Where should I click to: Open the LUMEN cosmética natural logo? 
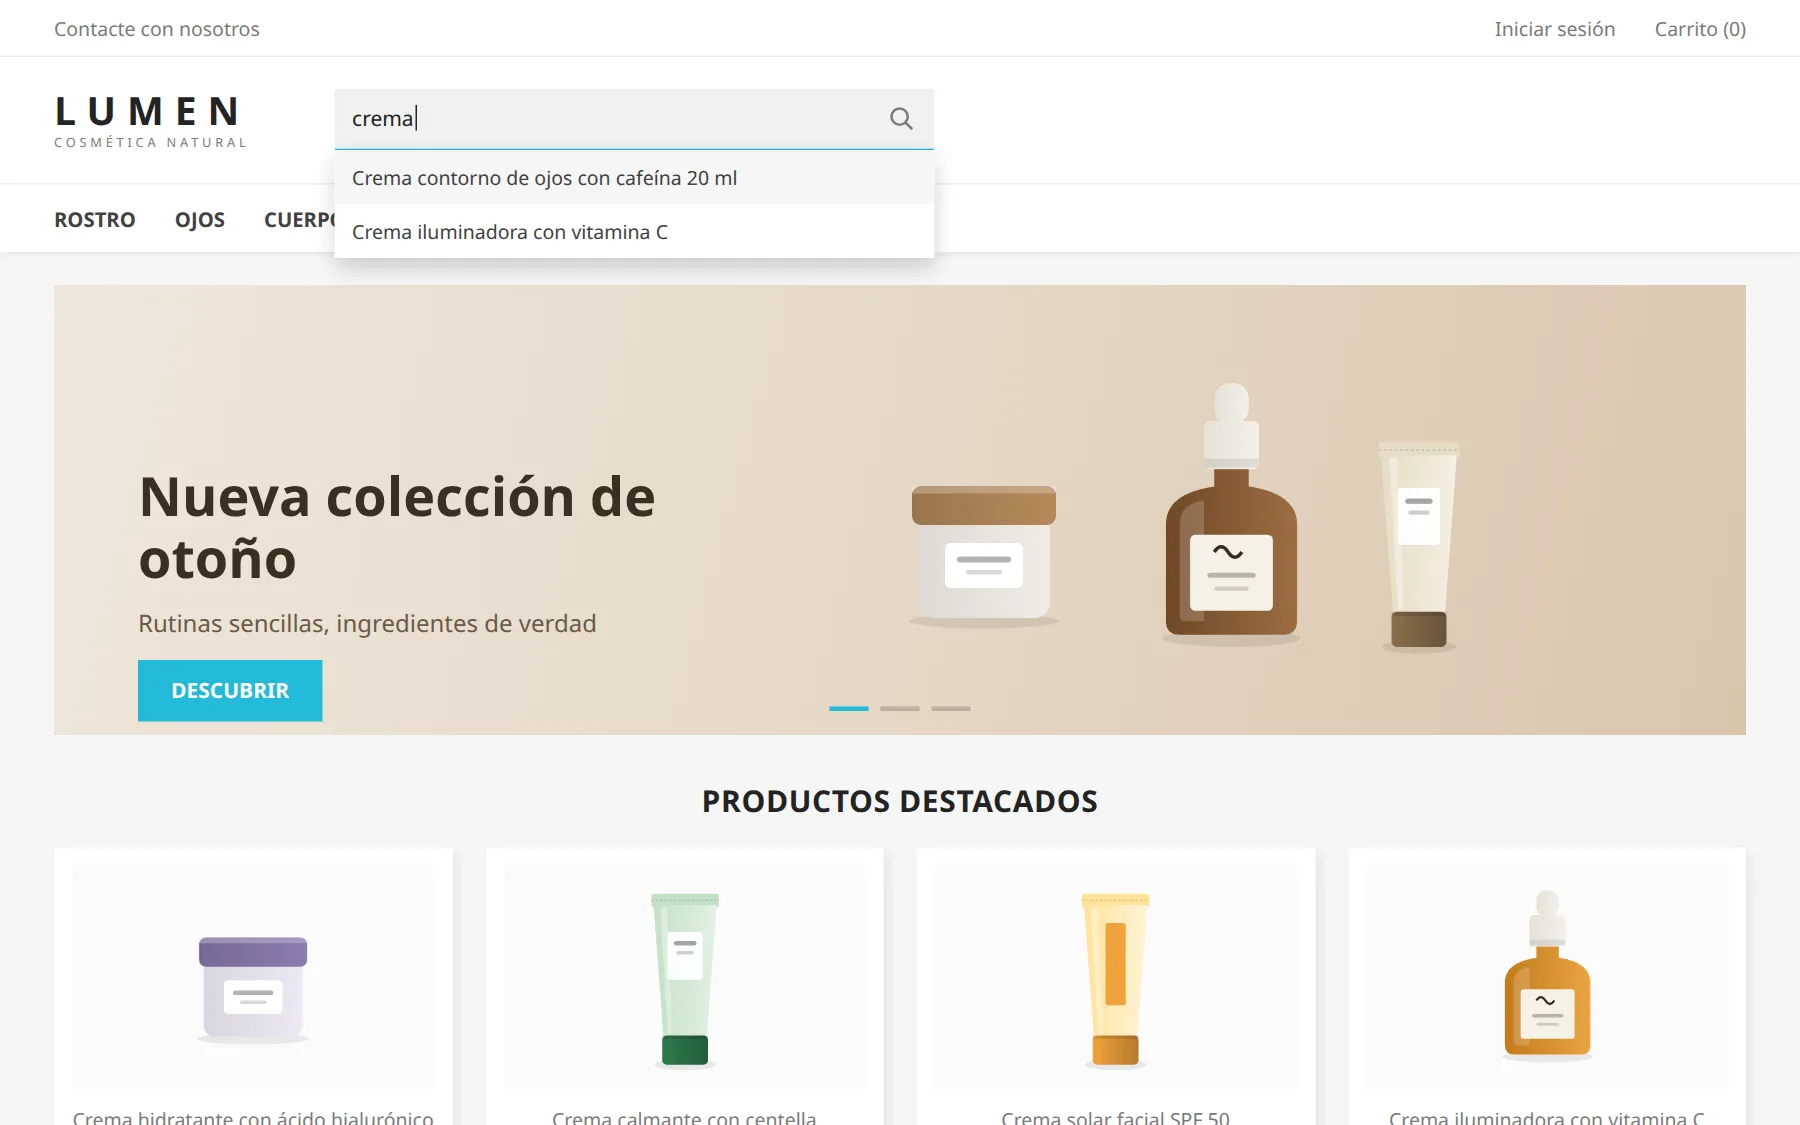[x=150, y=121]
